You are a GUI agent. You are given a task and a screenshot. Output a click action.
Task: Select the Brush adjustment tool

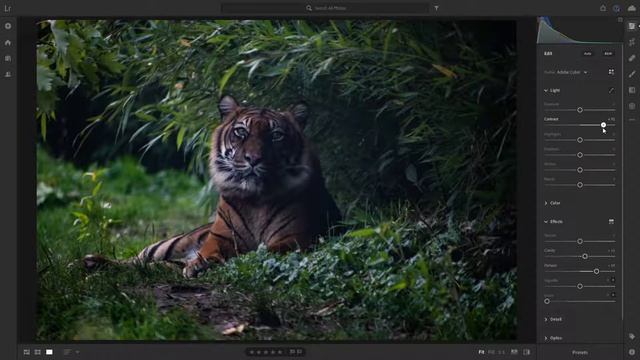click(x=632, y=74)
